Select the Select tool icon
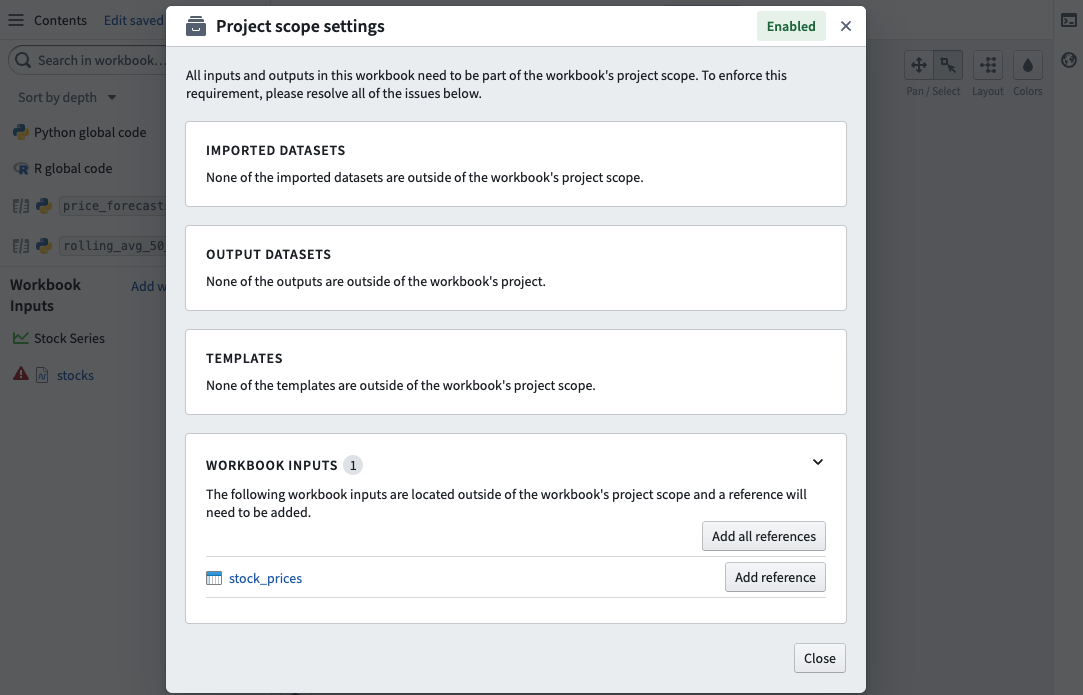The height and width of the screenshot is (695, 1083). click(x=948, y=66)
